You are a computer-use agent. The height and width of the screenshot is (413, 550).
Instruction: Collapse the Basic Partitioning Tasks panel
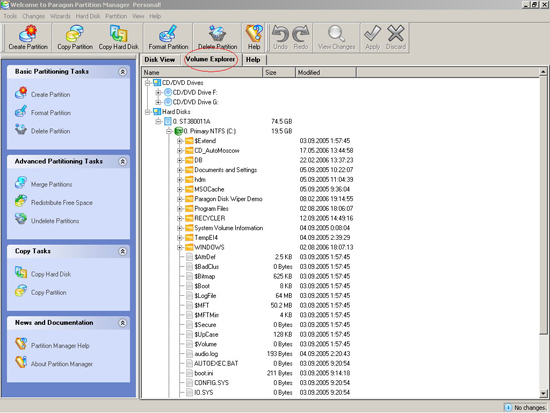click(x=122, y=72)
